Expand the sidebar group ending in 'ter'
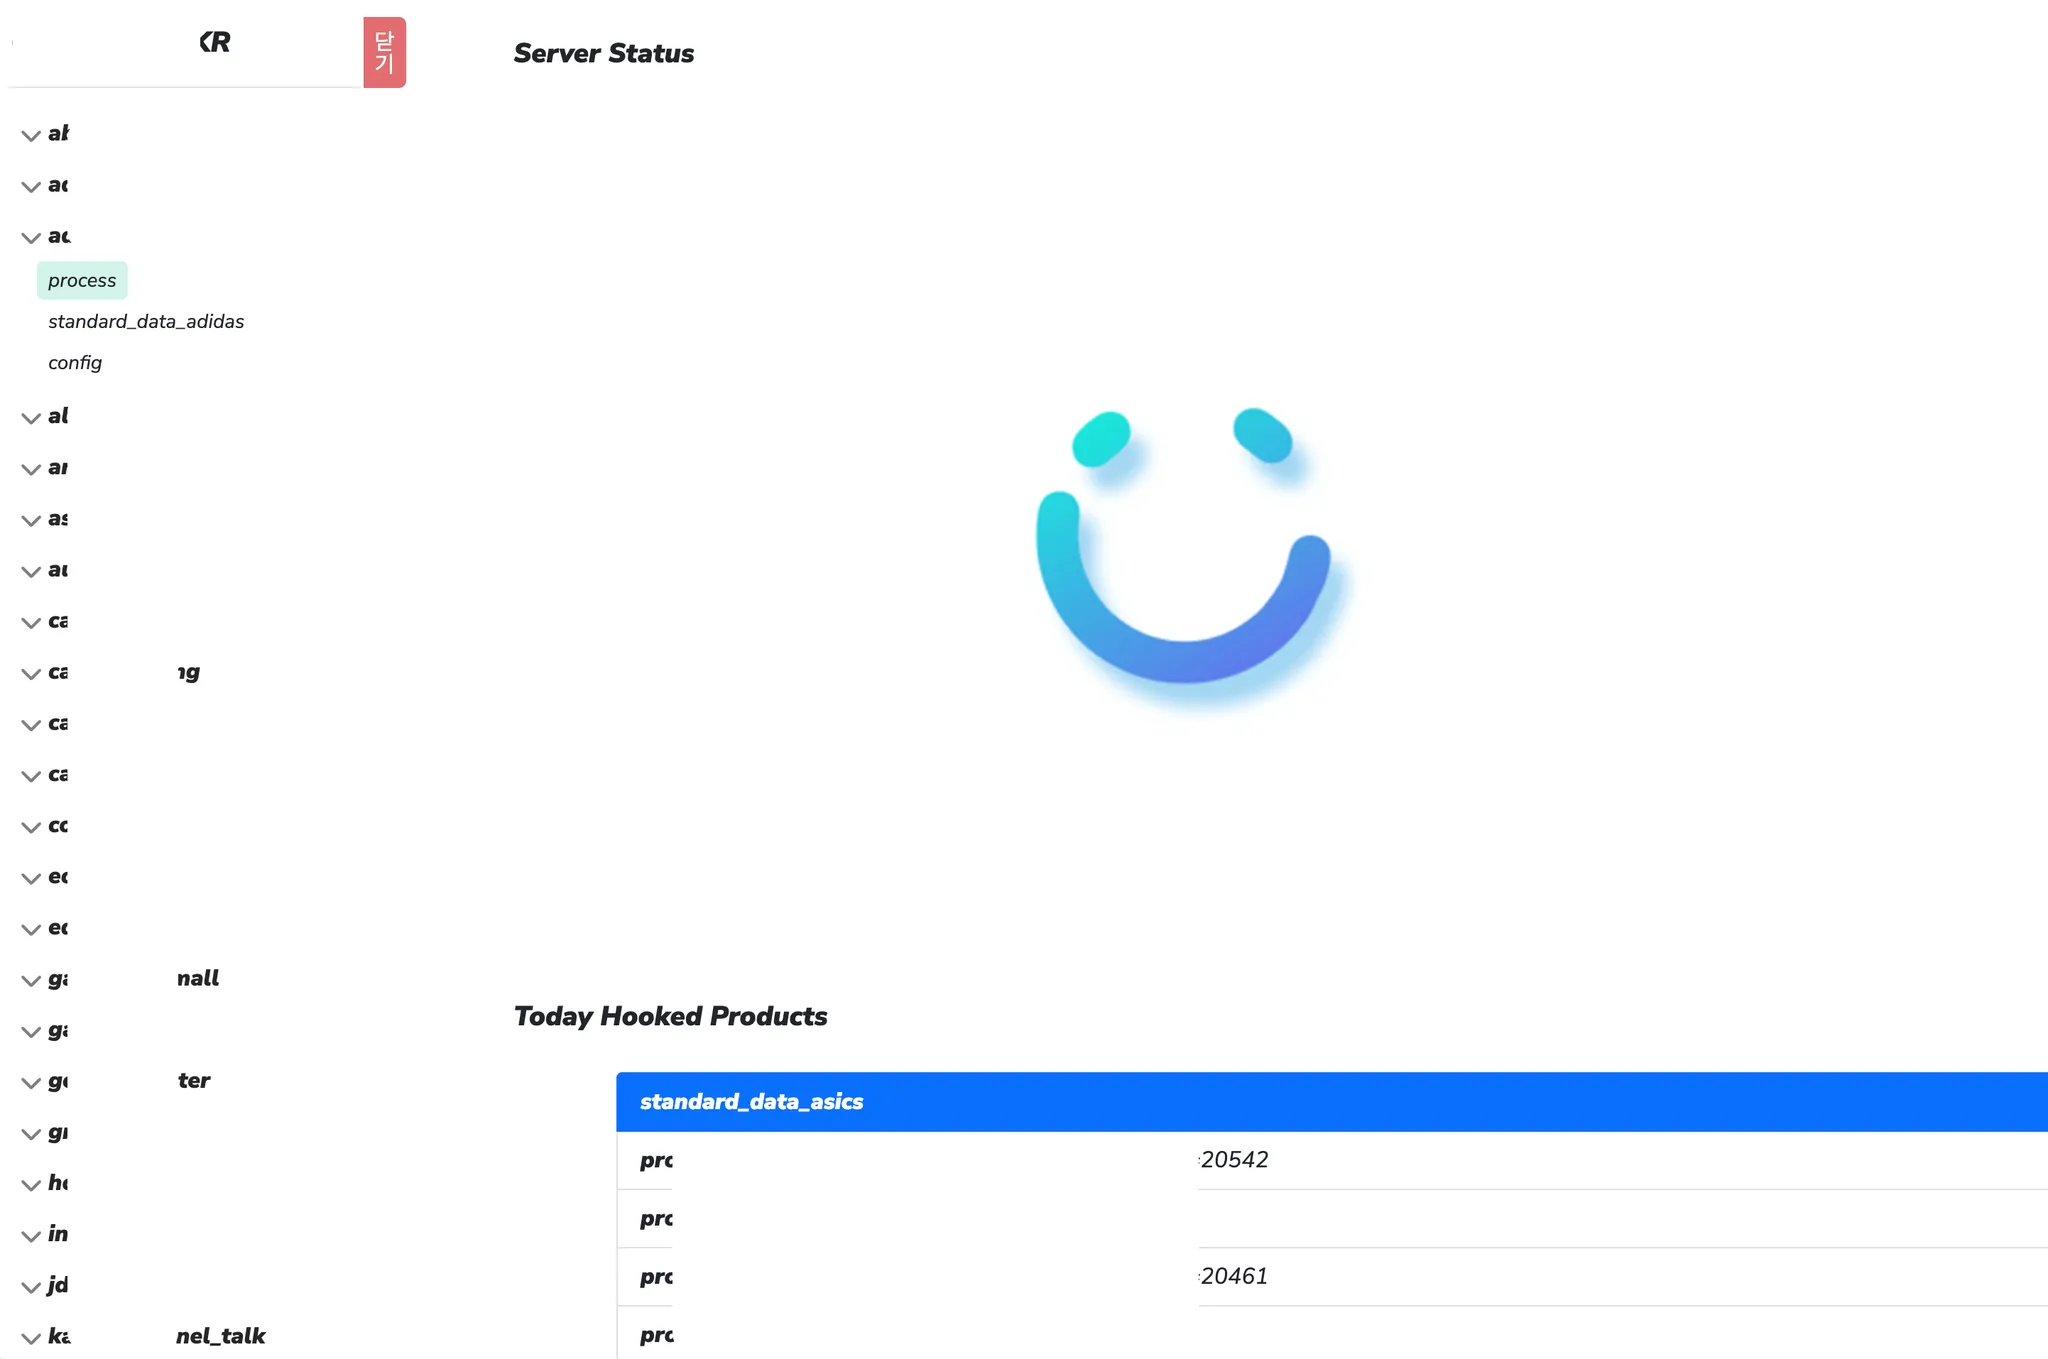 pos(31,1082)
